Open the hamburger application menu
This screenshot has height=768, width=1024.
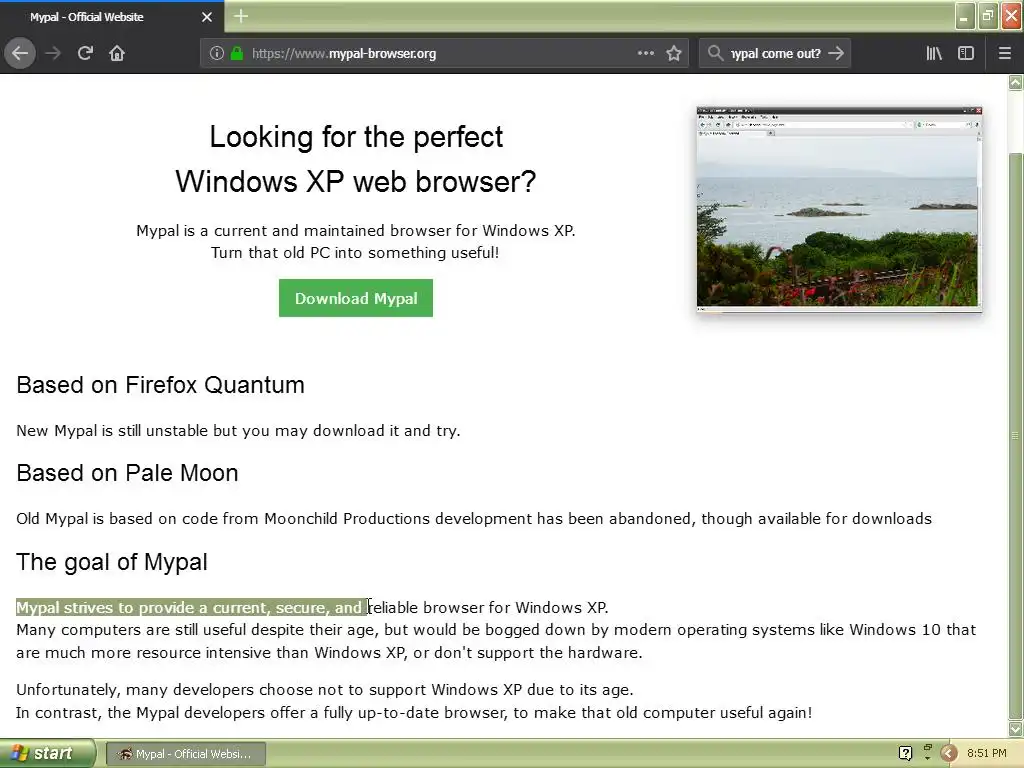click(1005, 53)
